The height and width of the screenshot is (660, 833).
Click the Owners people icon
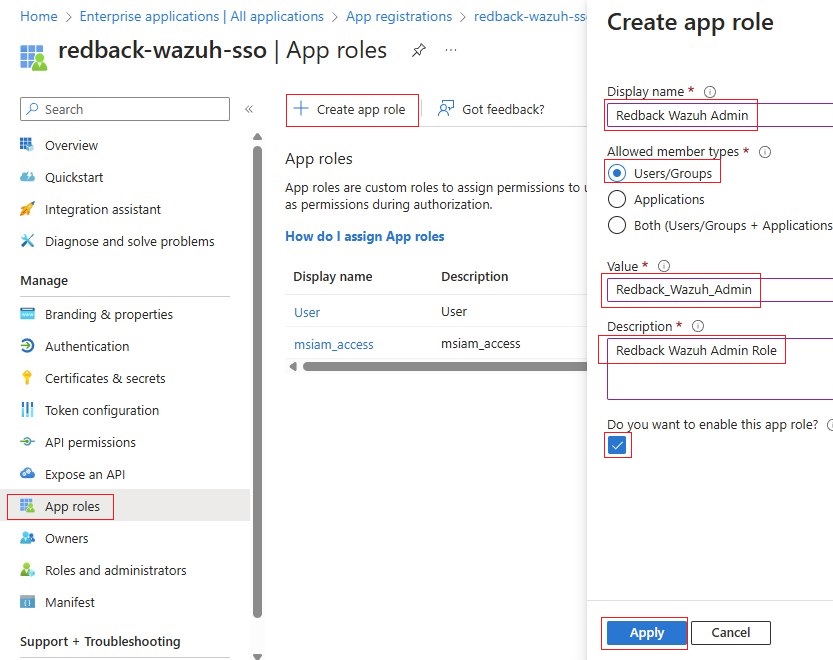pyautogui.click(x=27, y=538)
